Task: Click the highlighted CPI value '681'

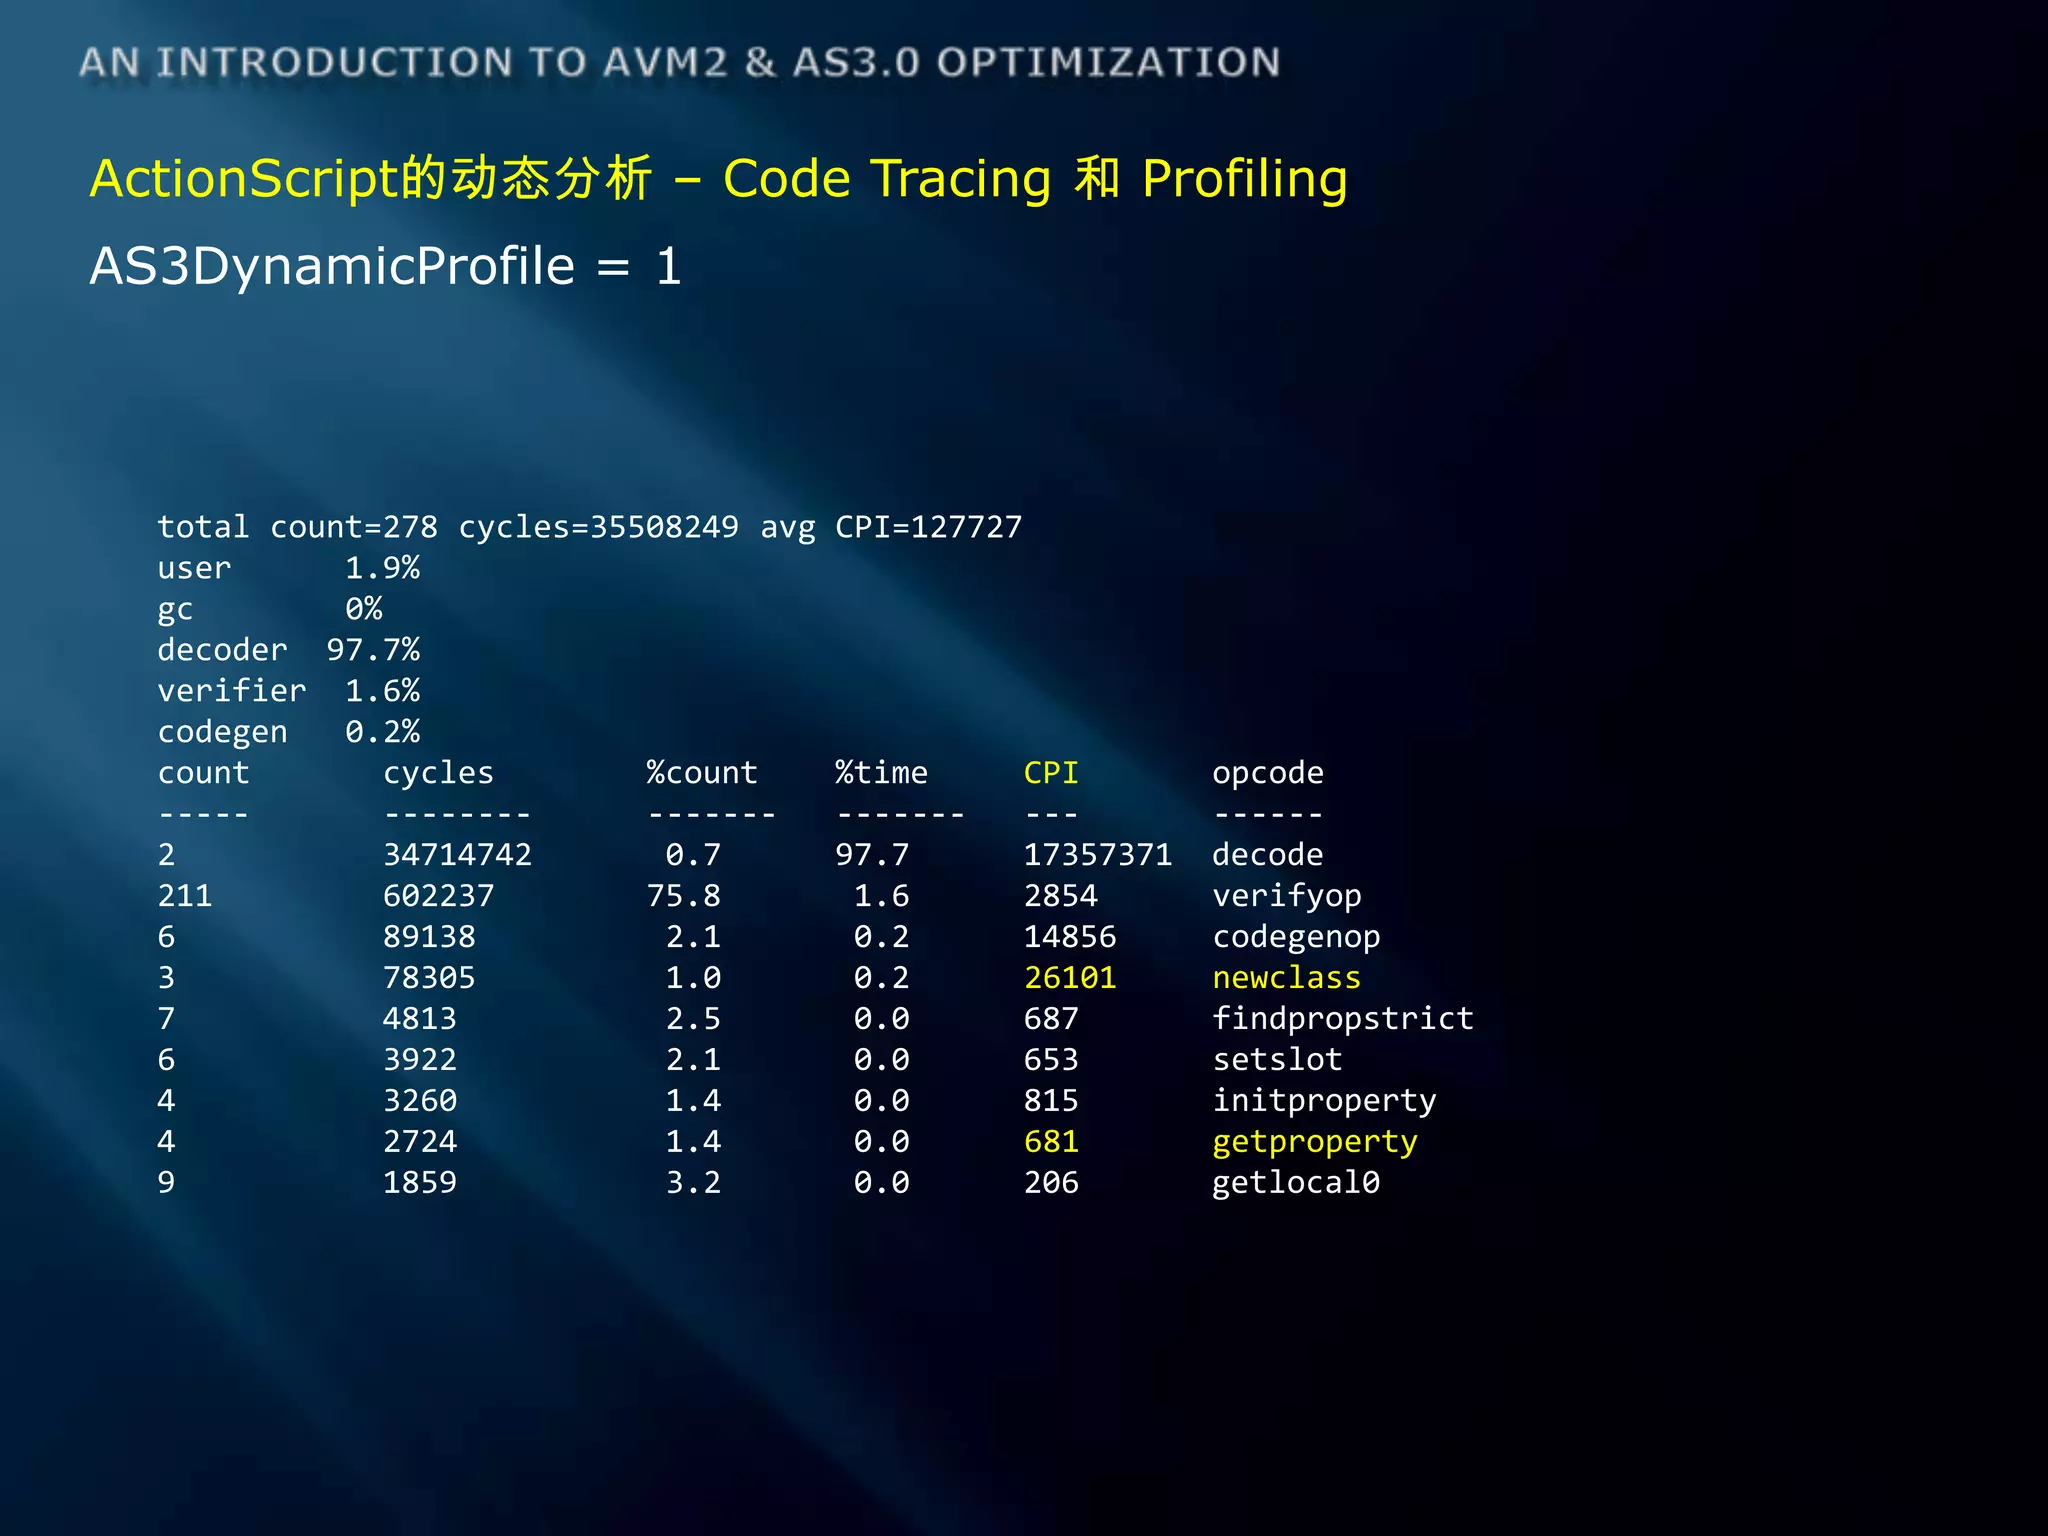Action: (1051, 1142)
